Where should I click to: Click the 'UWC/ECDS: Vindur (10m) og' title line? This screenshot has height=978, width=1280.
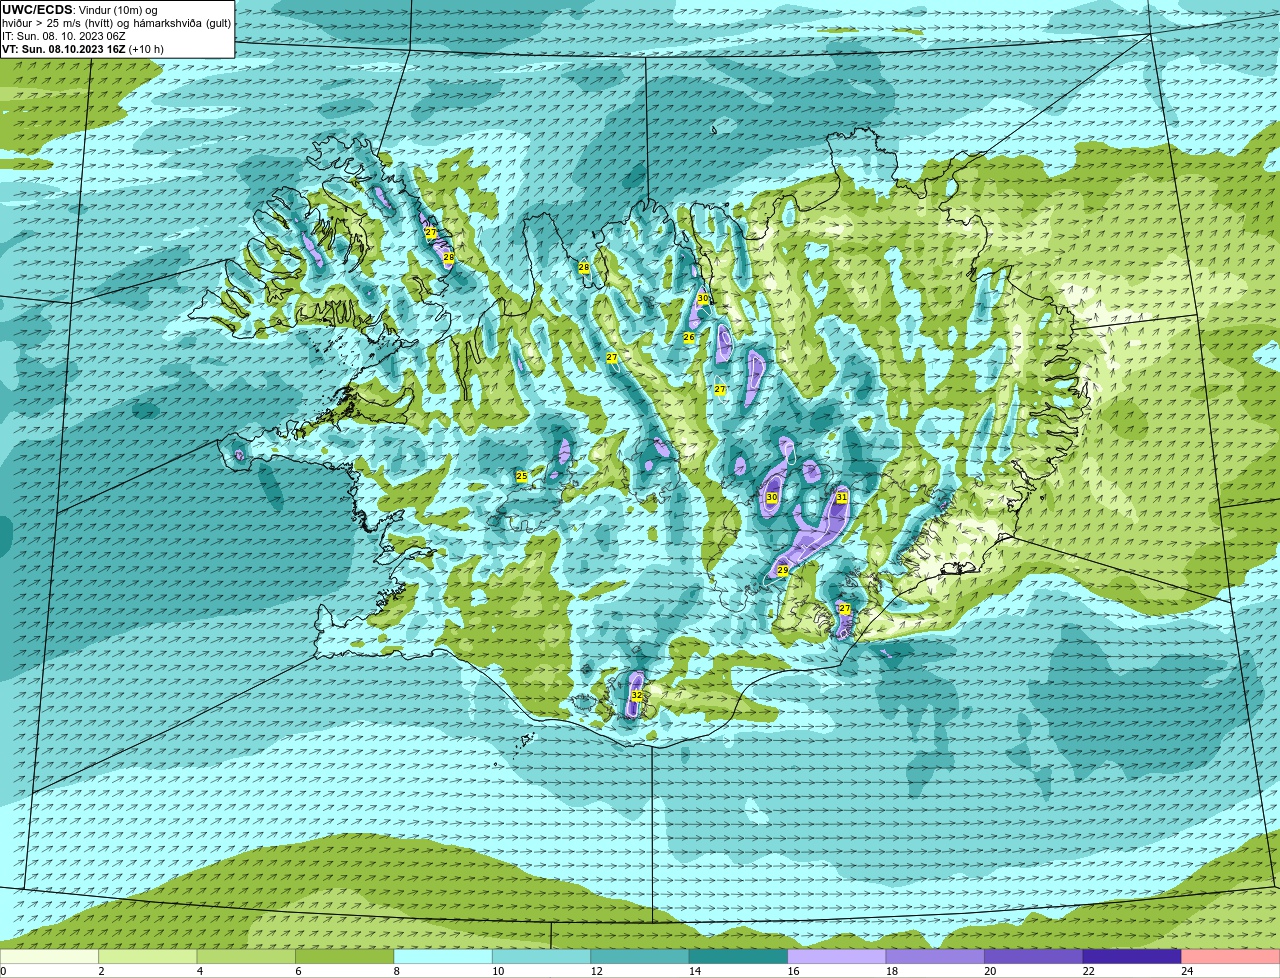80,10
